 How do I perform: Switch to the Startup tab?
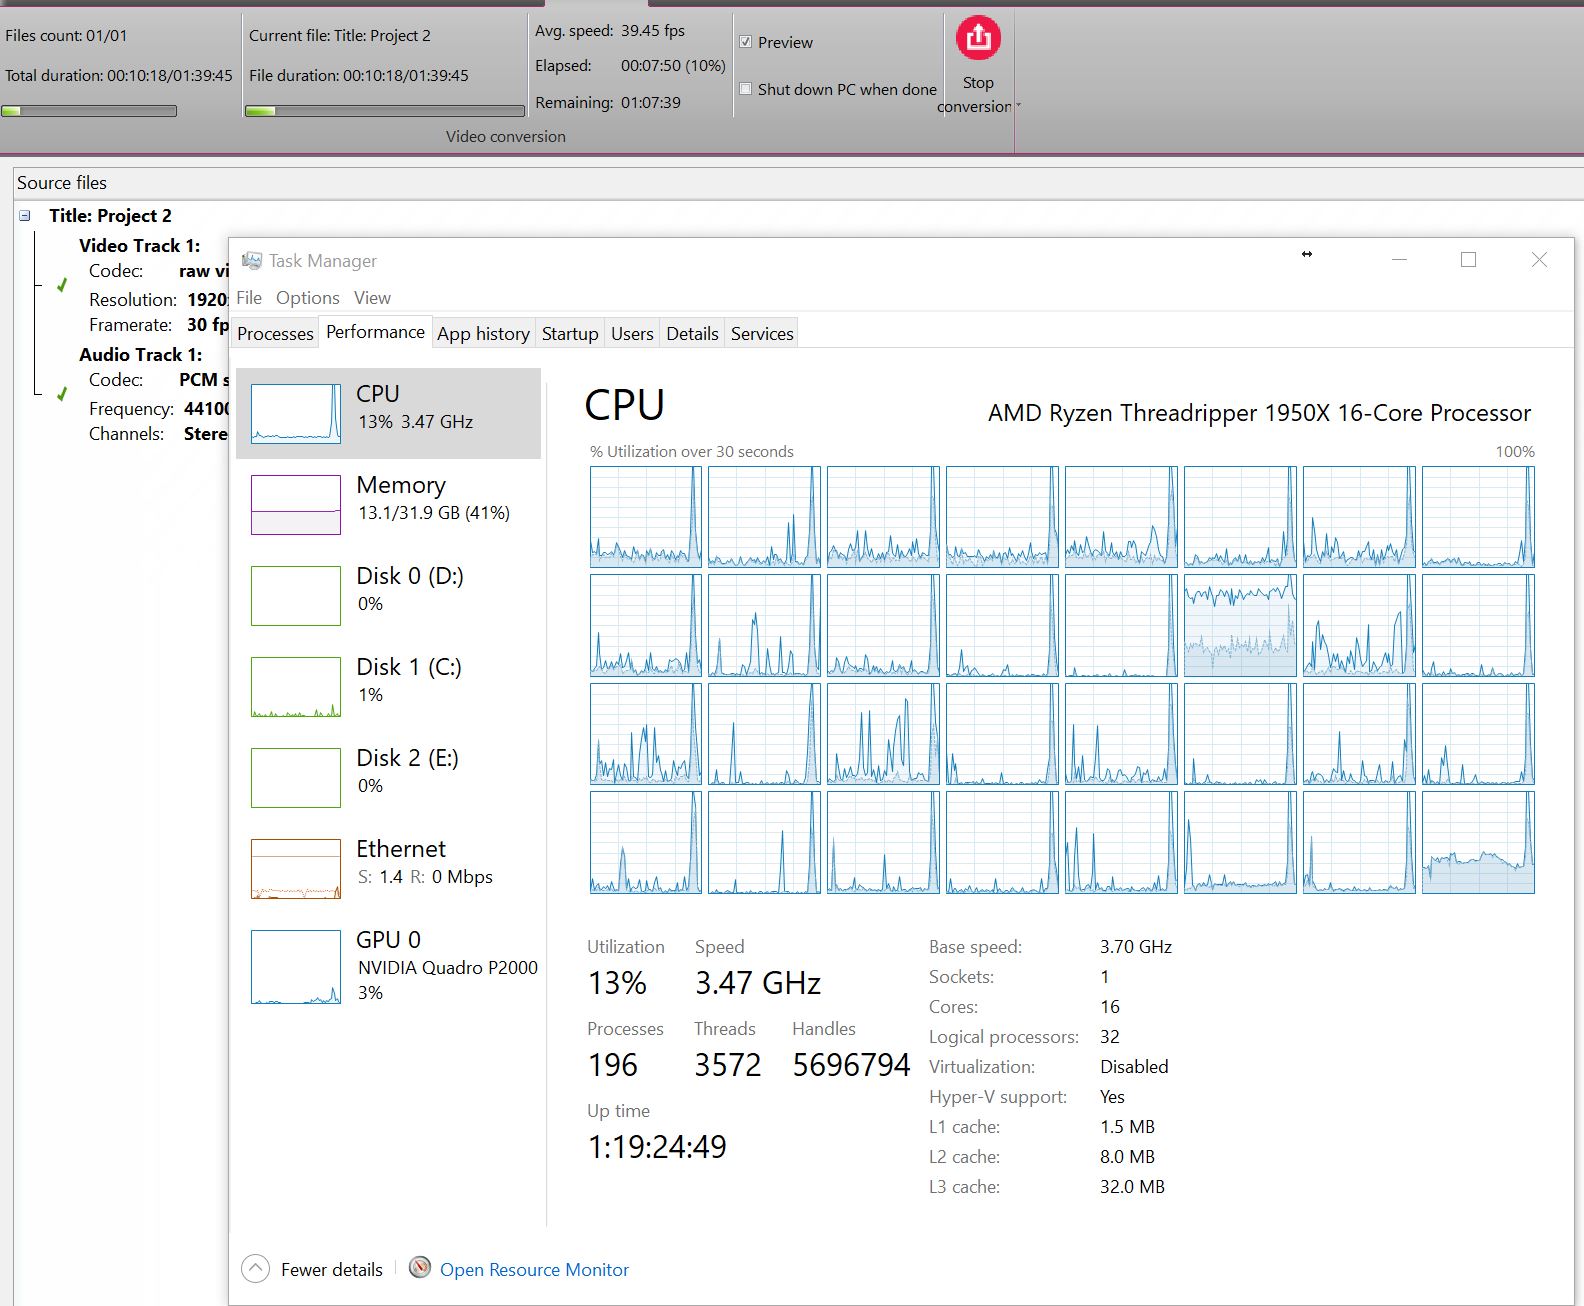(570, 334)
